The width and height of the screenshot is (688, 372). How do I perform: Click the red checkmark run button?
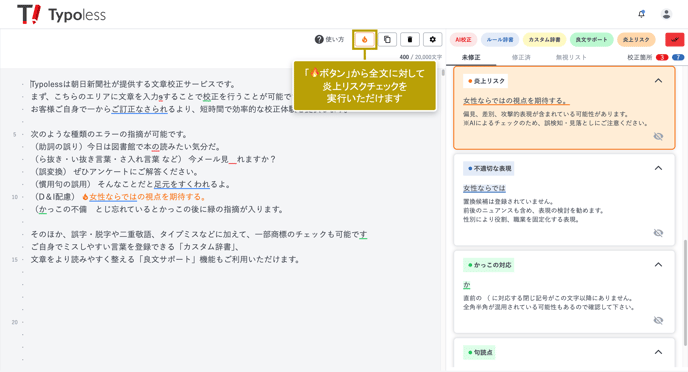click(x=674, y=39)
